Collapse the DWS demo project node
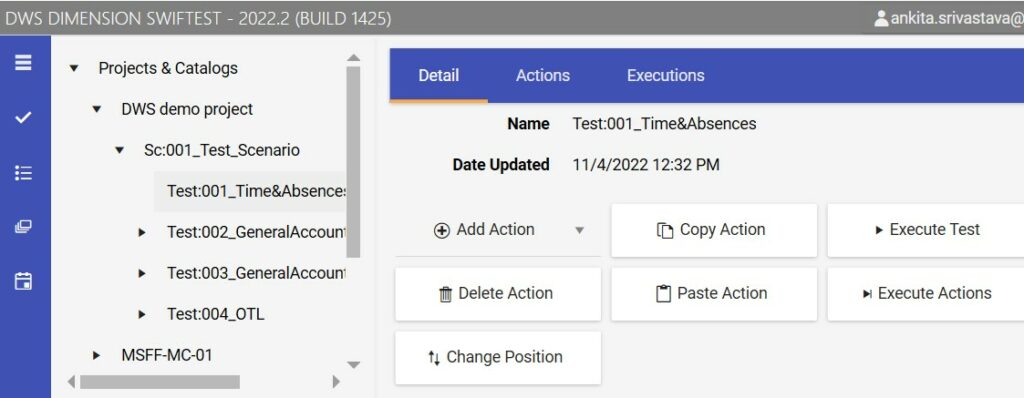 pos(97,109)
